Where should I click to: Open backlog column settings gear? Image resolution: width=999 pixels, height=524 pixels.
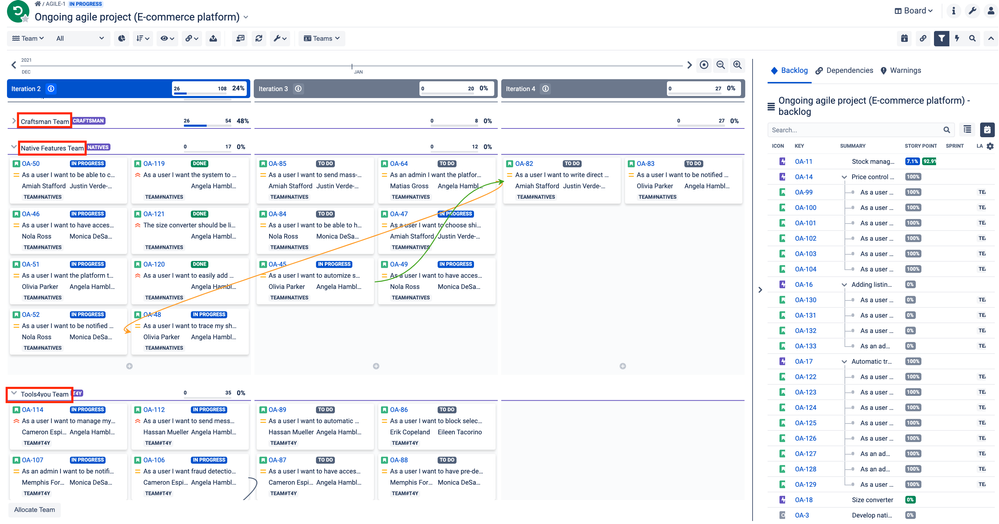coord(990,146)
